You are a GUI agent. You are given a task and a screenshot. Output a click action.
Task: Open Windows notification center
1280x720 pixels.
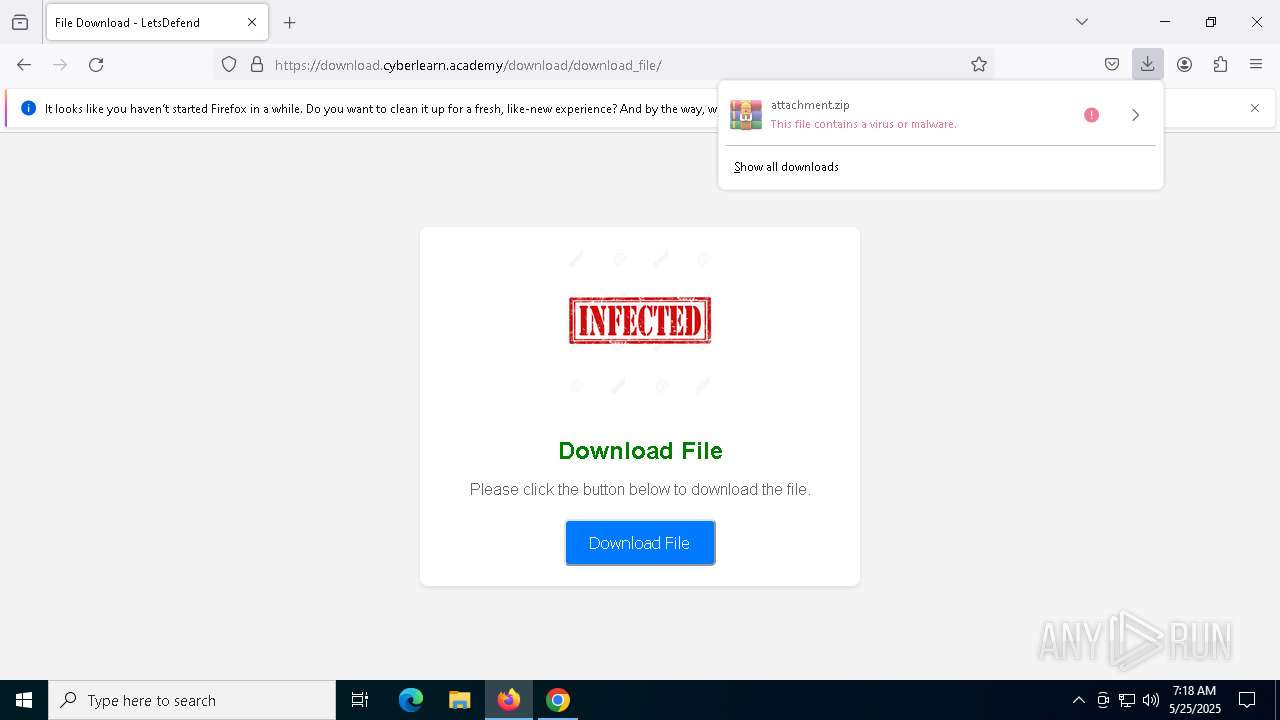point(1247,700)
